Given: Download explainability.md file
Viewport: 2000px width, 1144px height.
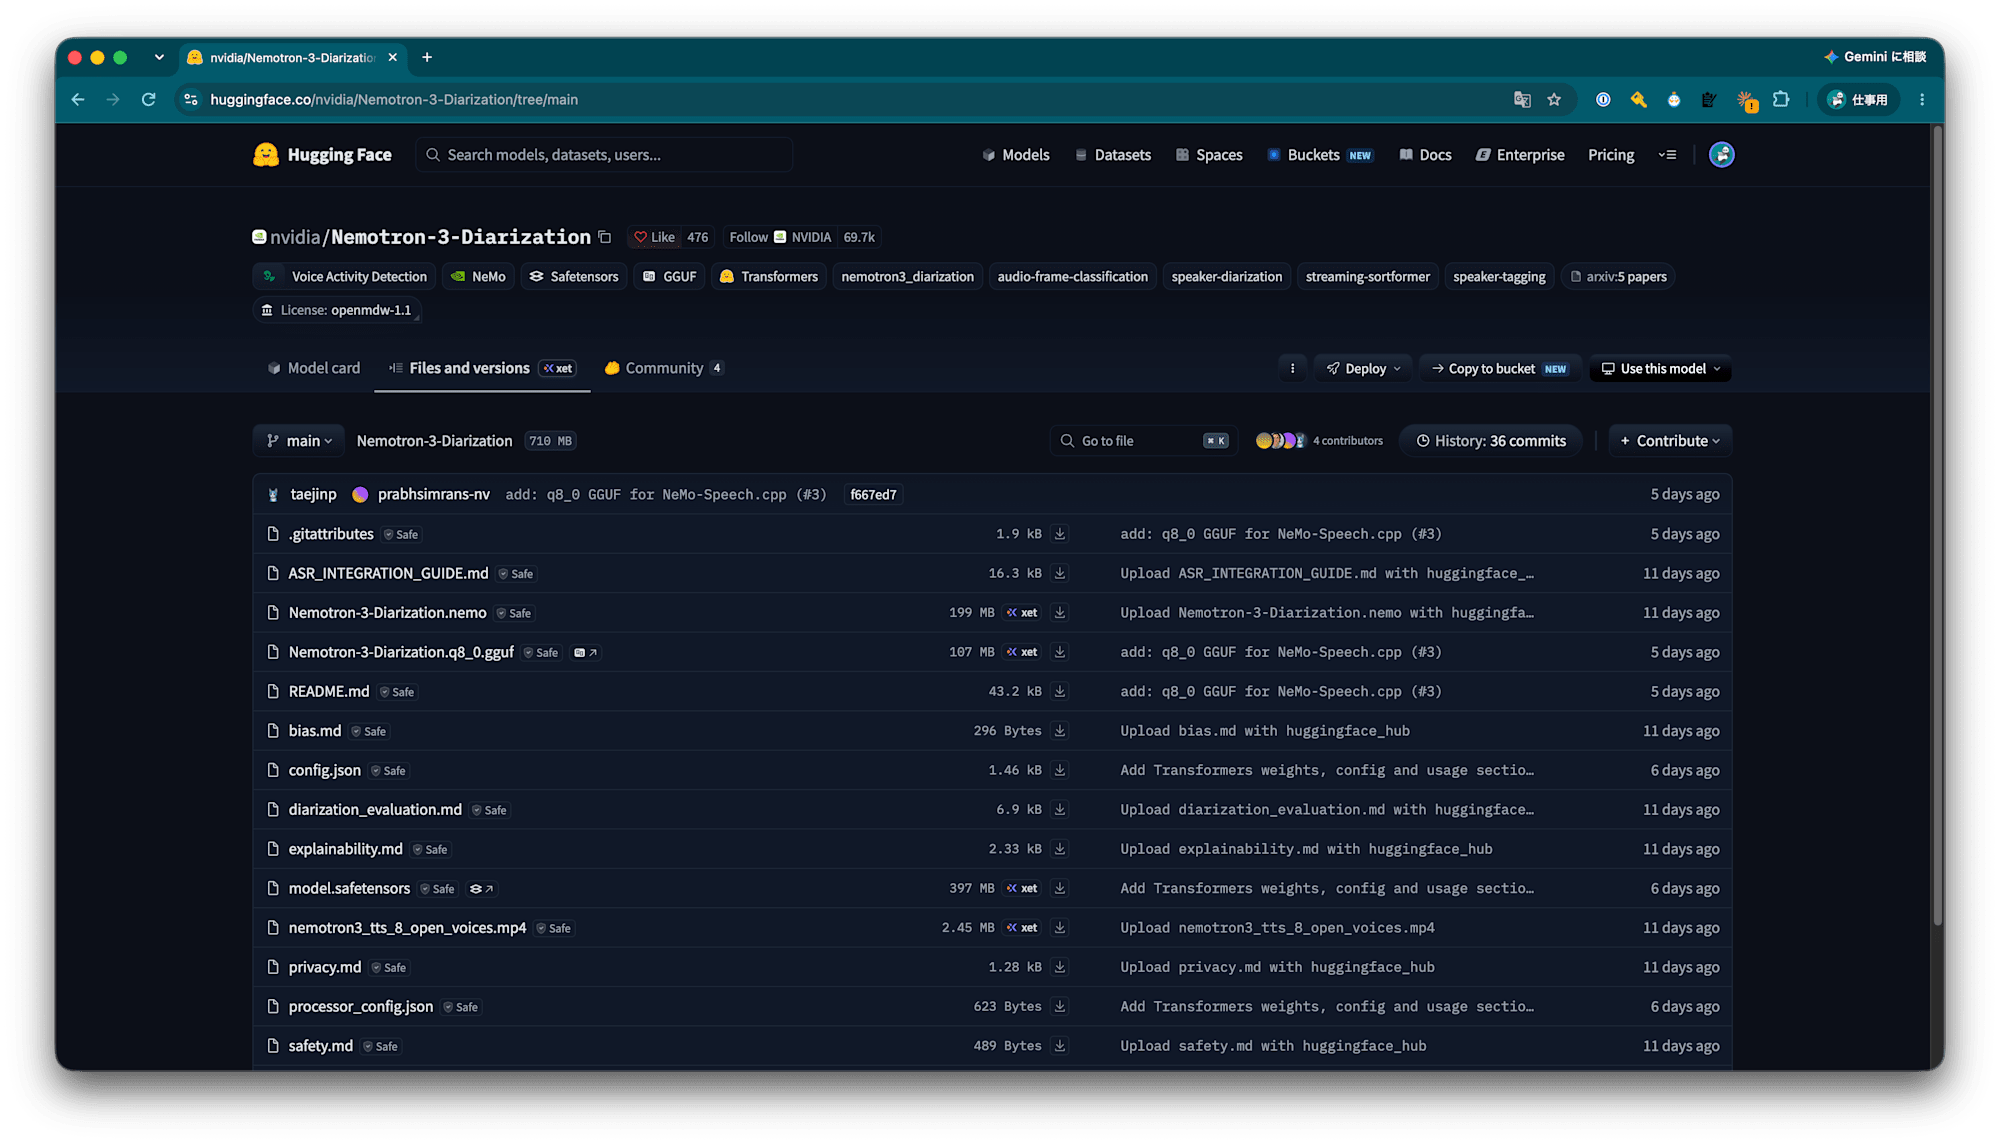Looking at the screenshot, I should 1060,849.
